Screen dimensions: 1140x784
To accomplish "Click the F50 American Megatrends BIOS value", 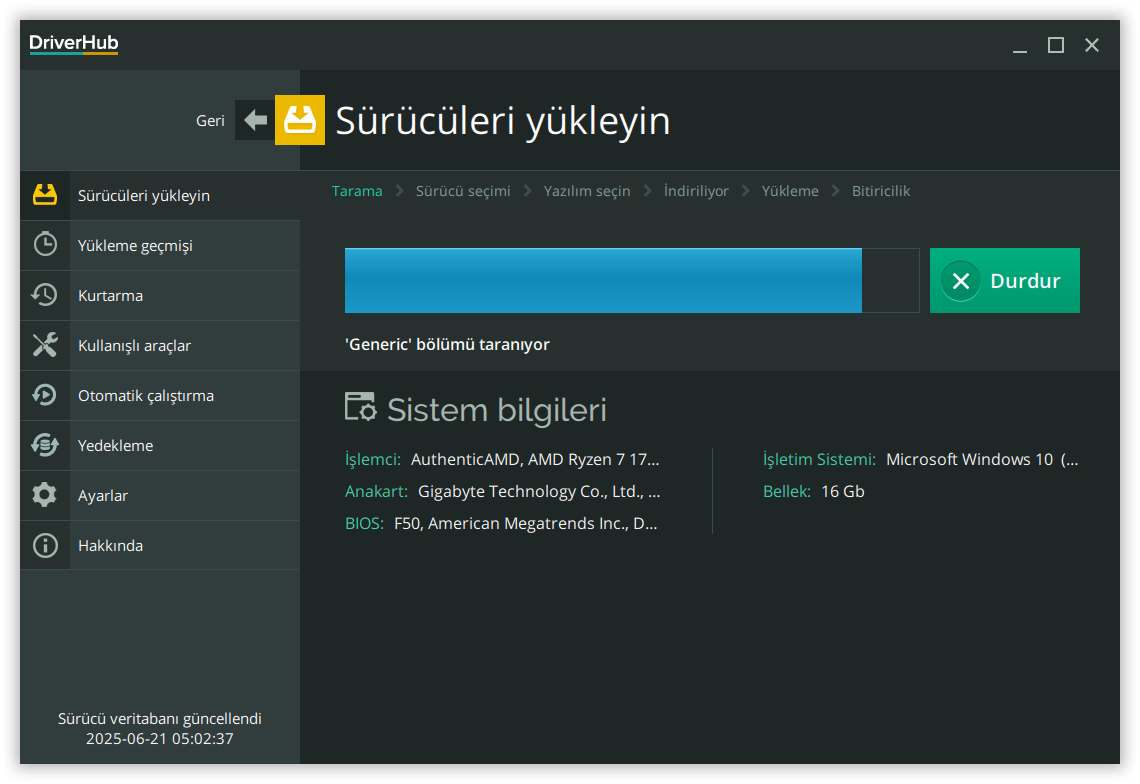I will coord(526,524).
